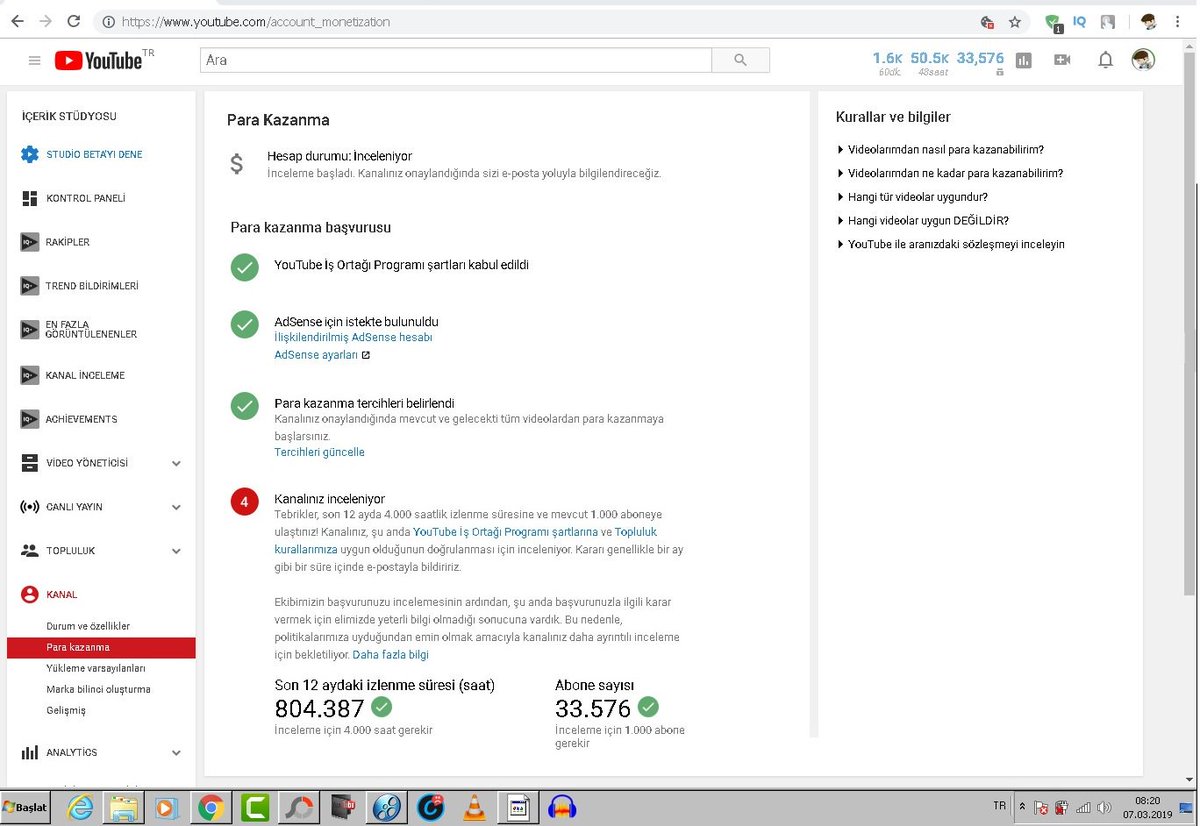Viewport: 1200px width, 826px height.
Task: Click STUDIO BETA'YI DENE link
Action: click(x=94, y=155)
